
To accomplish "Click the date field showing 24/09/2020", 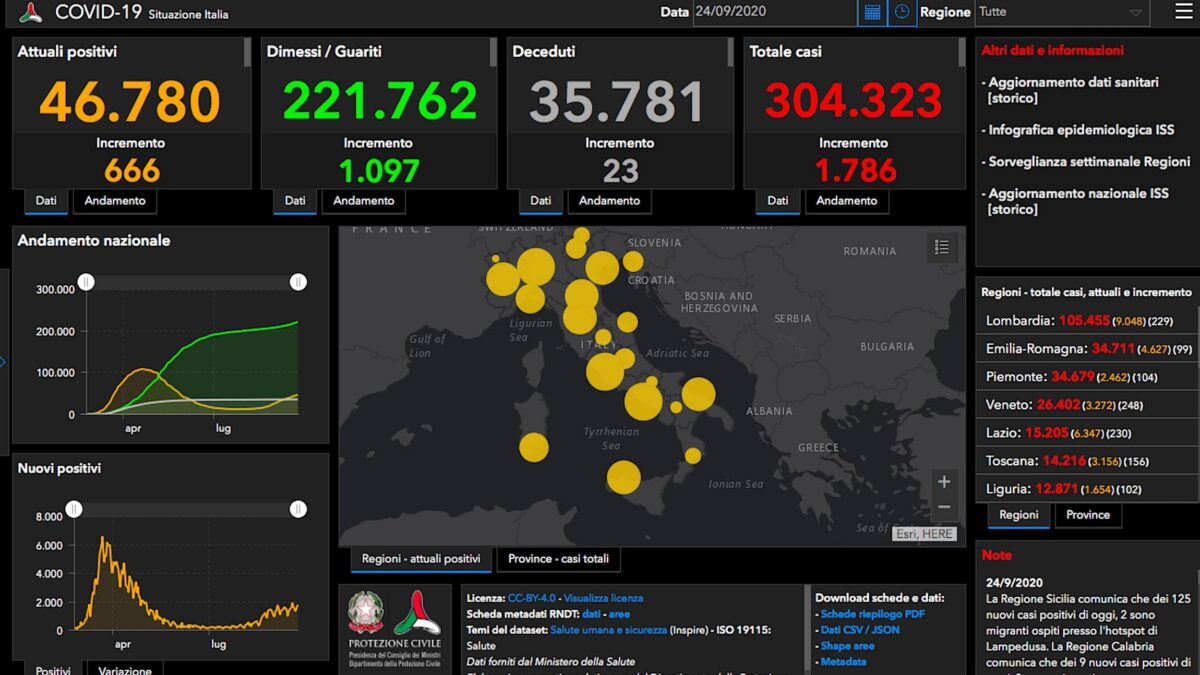I will click(x=775, y=12).
